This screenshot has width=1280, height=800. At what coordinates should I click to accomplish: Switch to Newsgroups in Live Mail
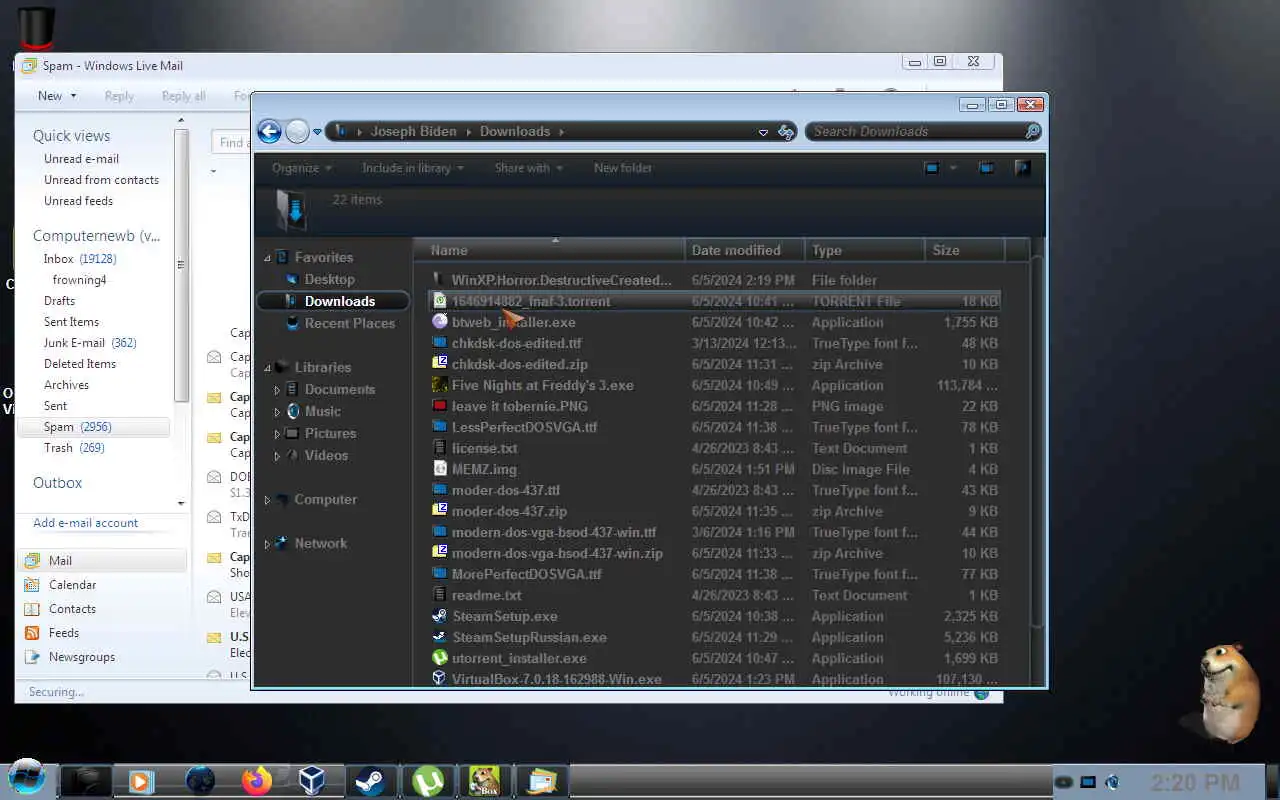point(82,657)
